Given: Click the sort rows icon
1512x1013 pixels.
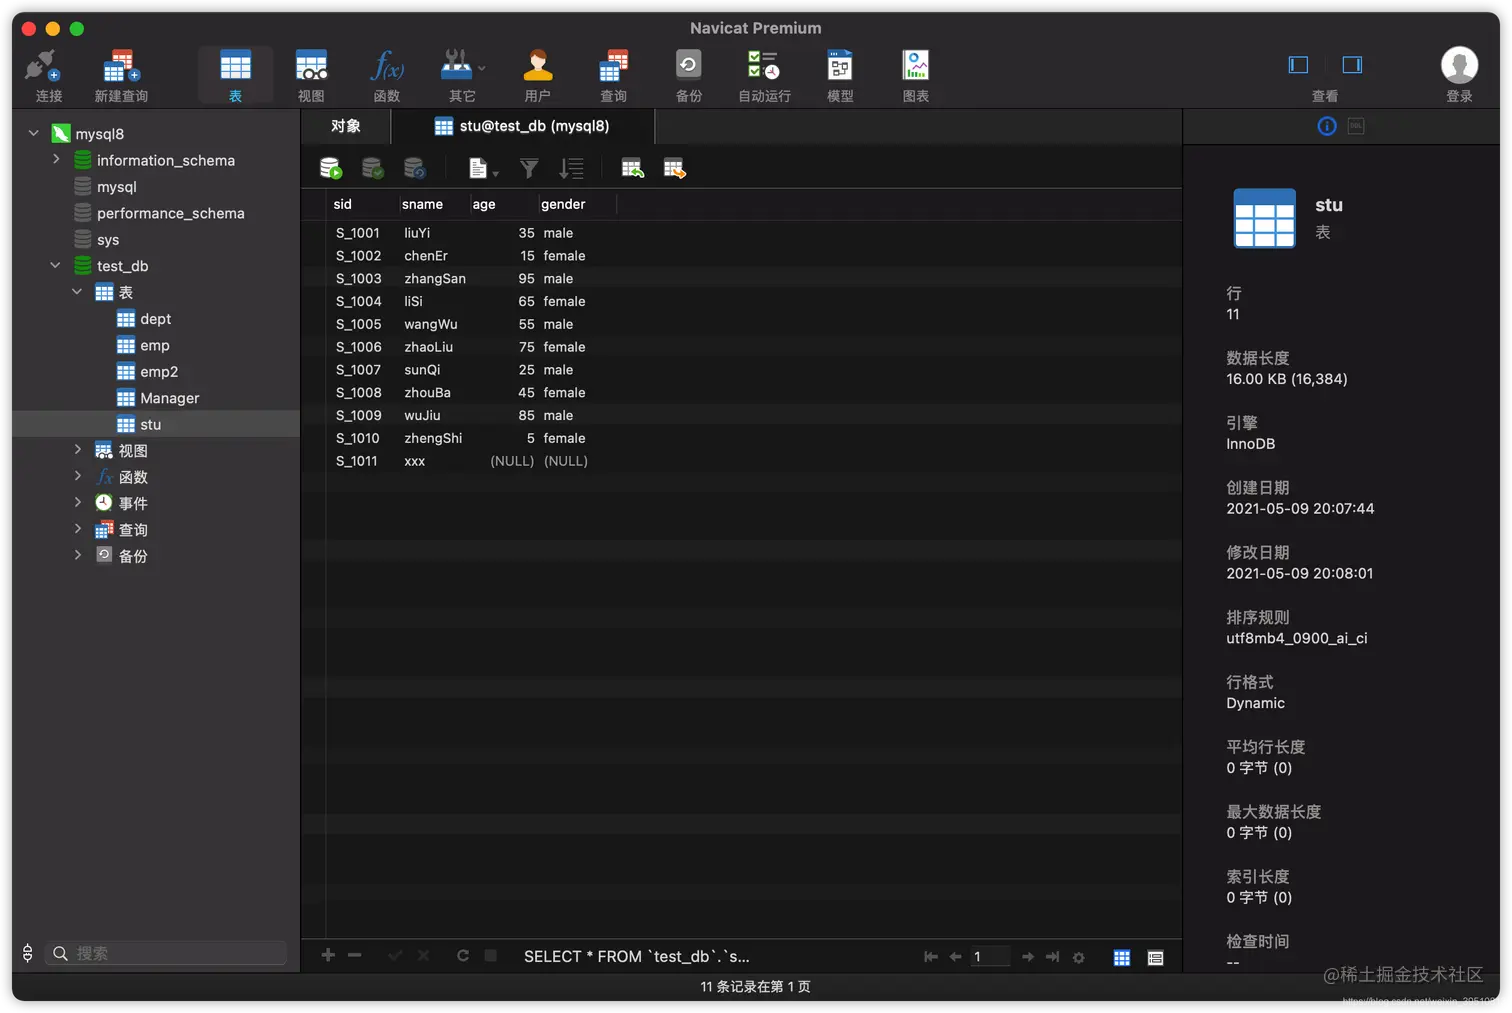Looking at the screenshot, I should click(571, 169).
